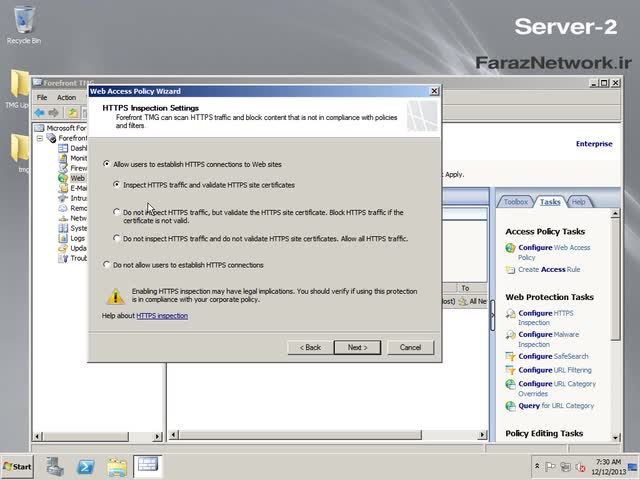Viewport: 640px width, 480px height.
Task: Choose Do not allow users to establish HTTPS connections
Action: (107, 265)
